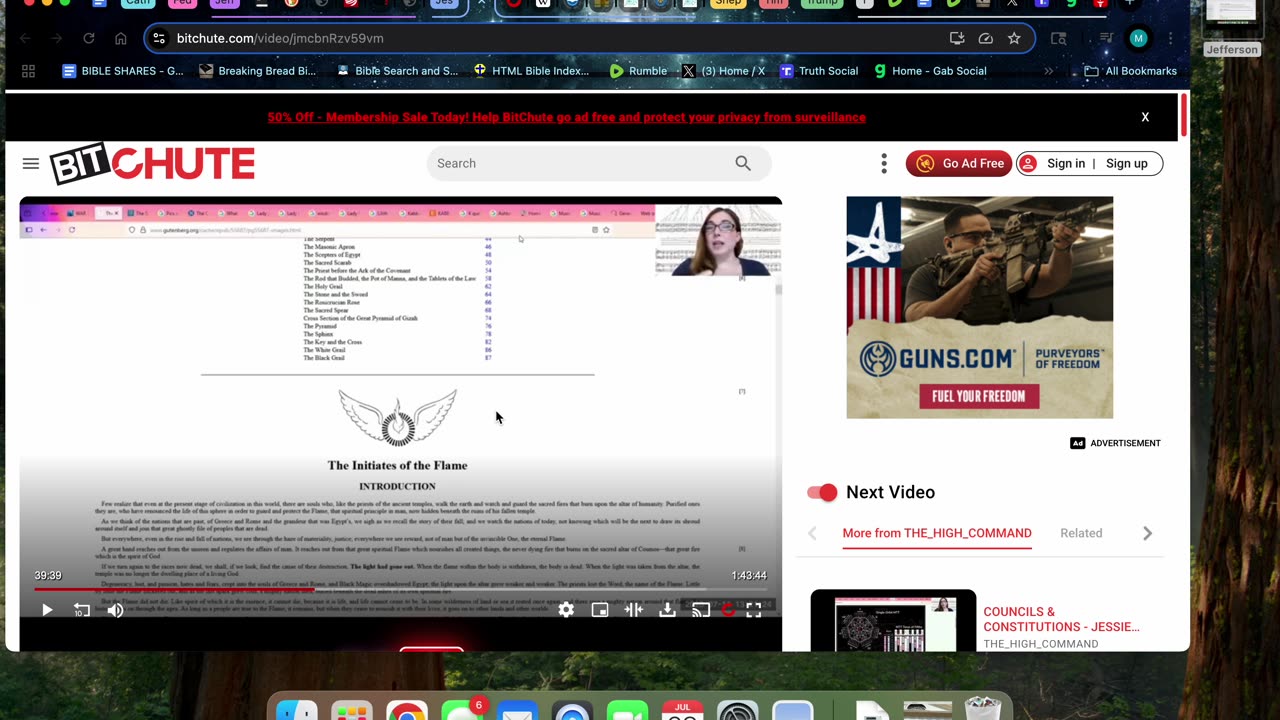This screenshot has width=1280, height=720.
Task: Click the search magnifier icon
Action: (743, 163)
